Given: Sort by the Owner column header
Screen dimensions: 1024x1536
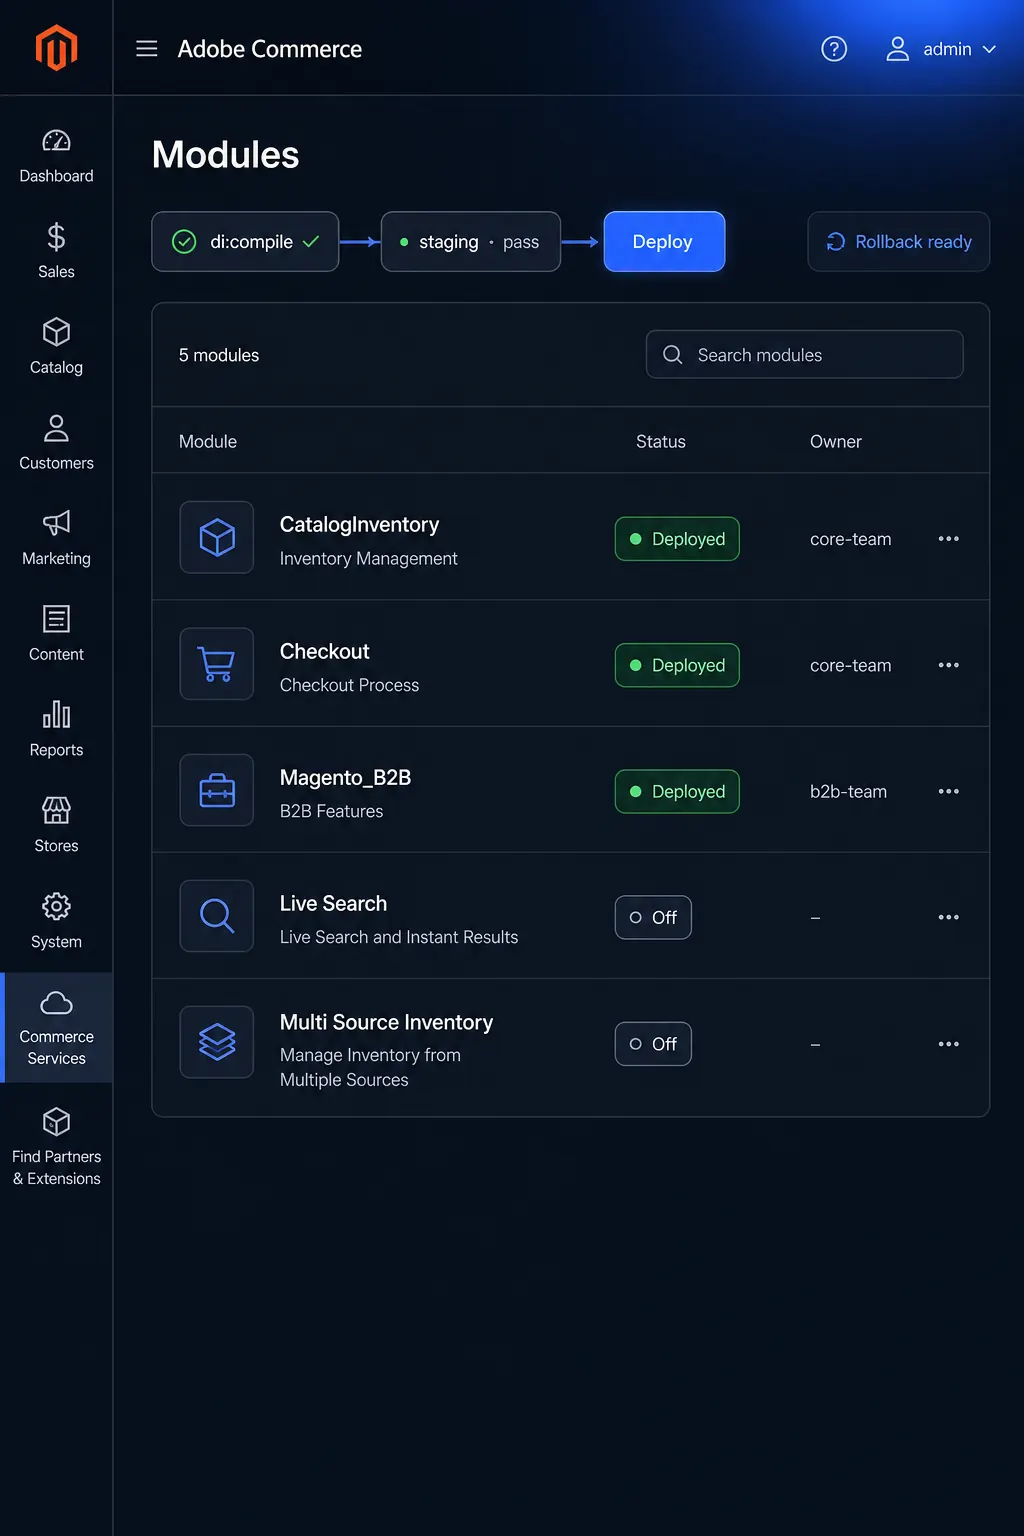Looking at the screenshot, I should tap(836, 442).
